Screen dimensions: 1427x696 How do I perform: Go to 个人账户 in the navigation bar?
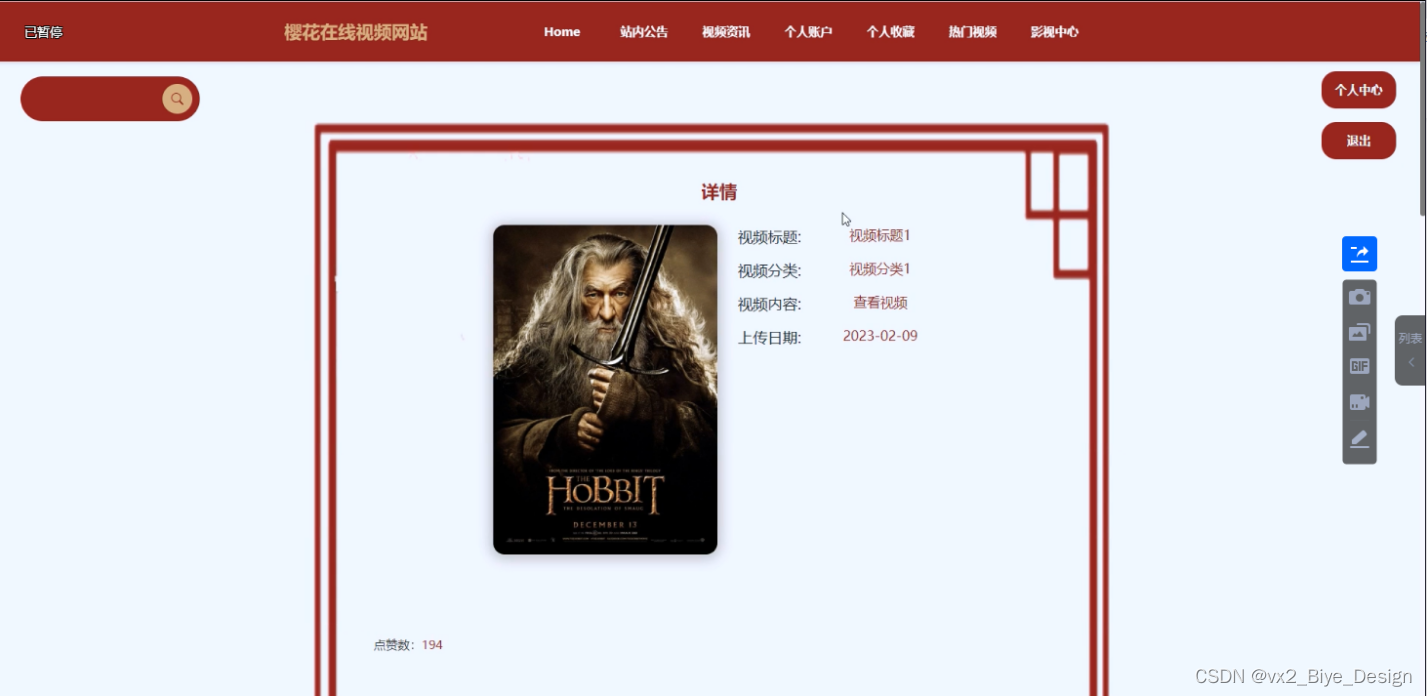pyautogui.click(x=808, y=32)
